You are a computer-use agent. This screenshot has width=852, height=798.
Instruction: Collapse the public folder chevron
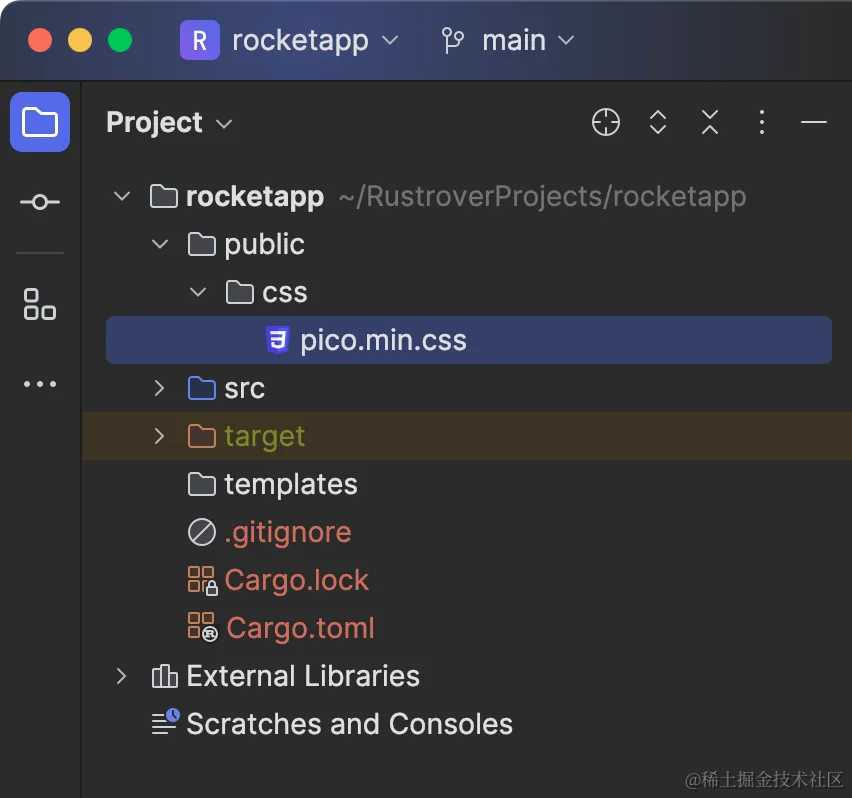tap(160, 244)
